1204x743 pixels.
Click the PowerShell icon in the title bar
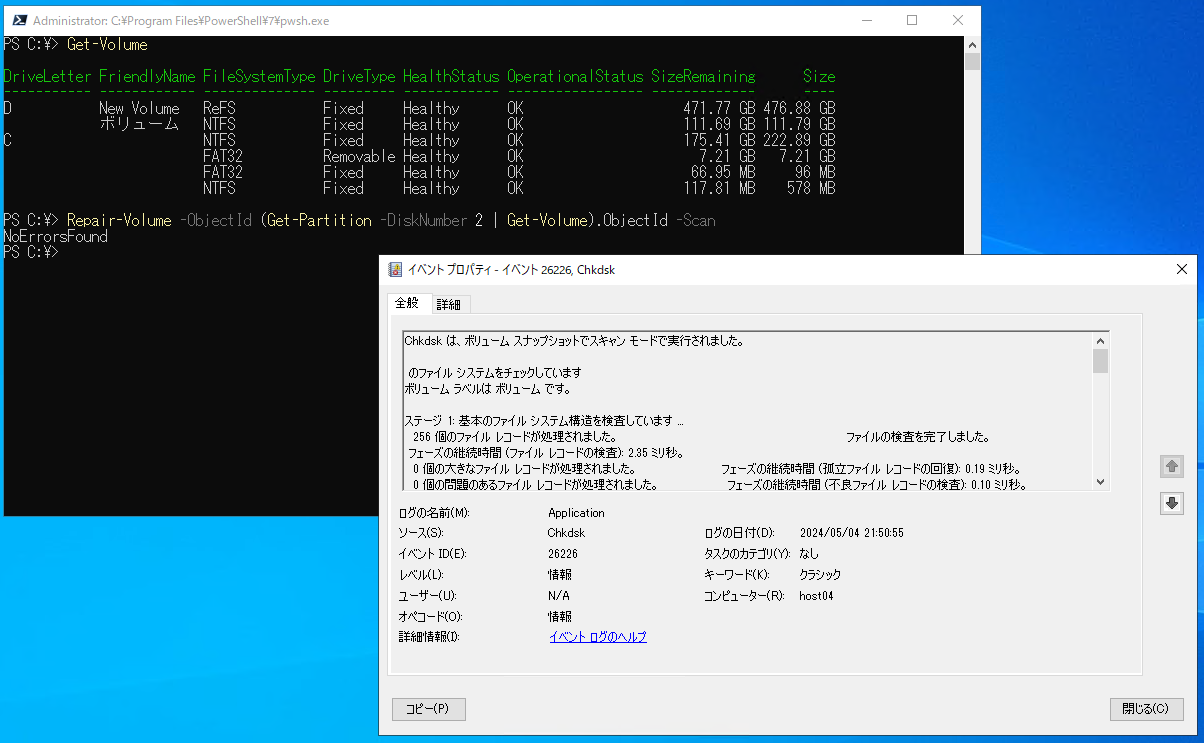tap(19, 19)
